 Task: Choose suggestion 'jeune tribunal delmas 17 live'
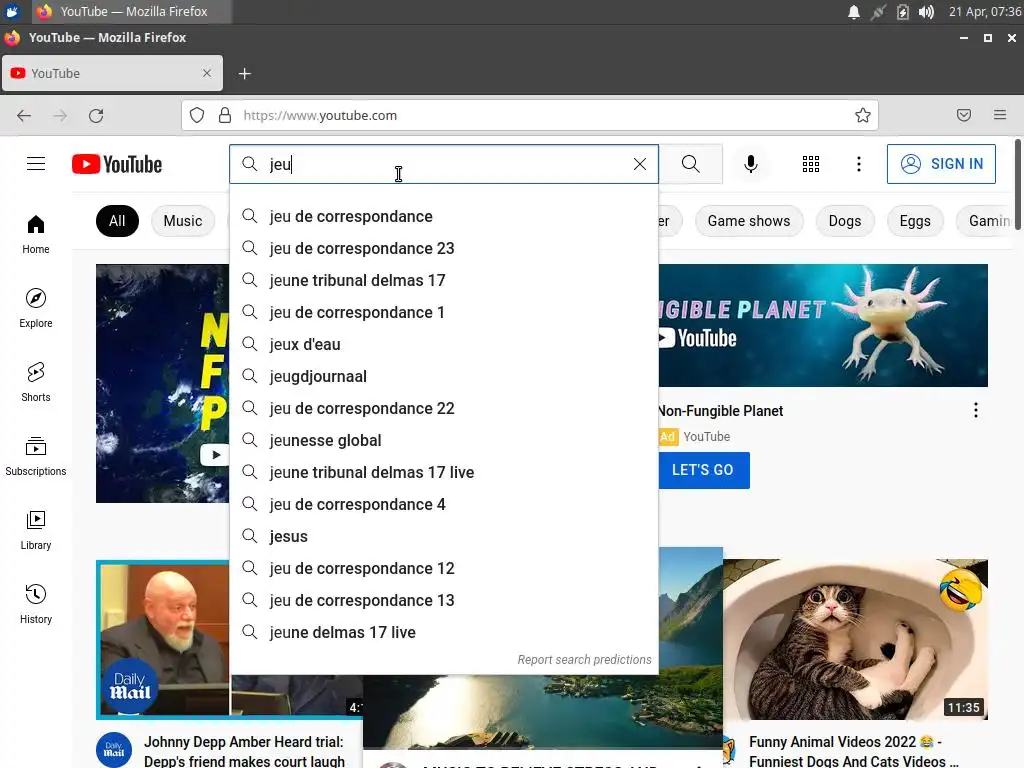pos(444,472)
